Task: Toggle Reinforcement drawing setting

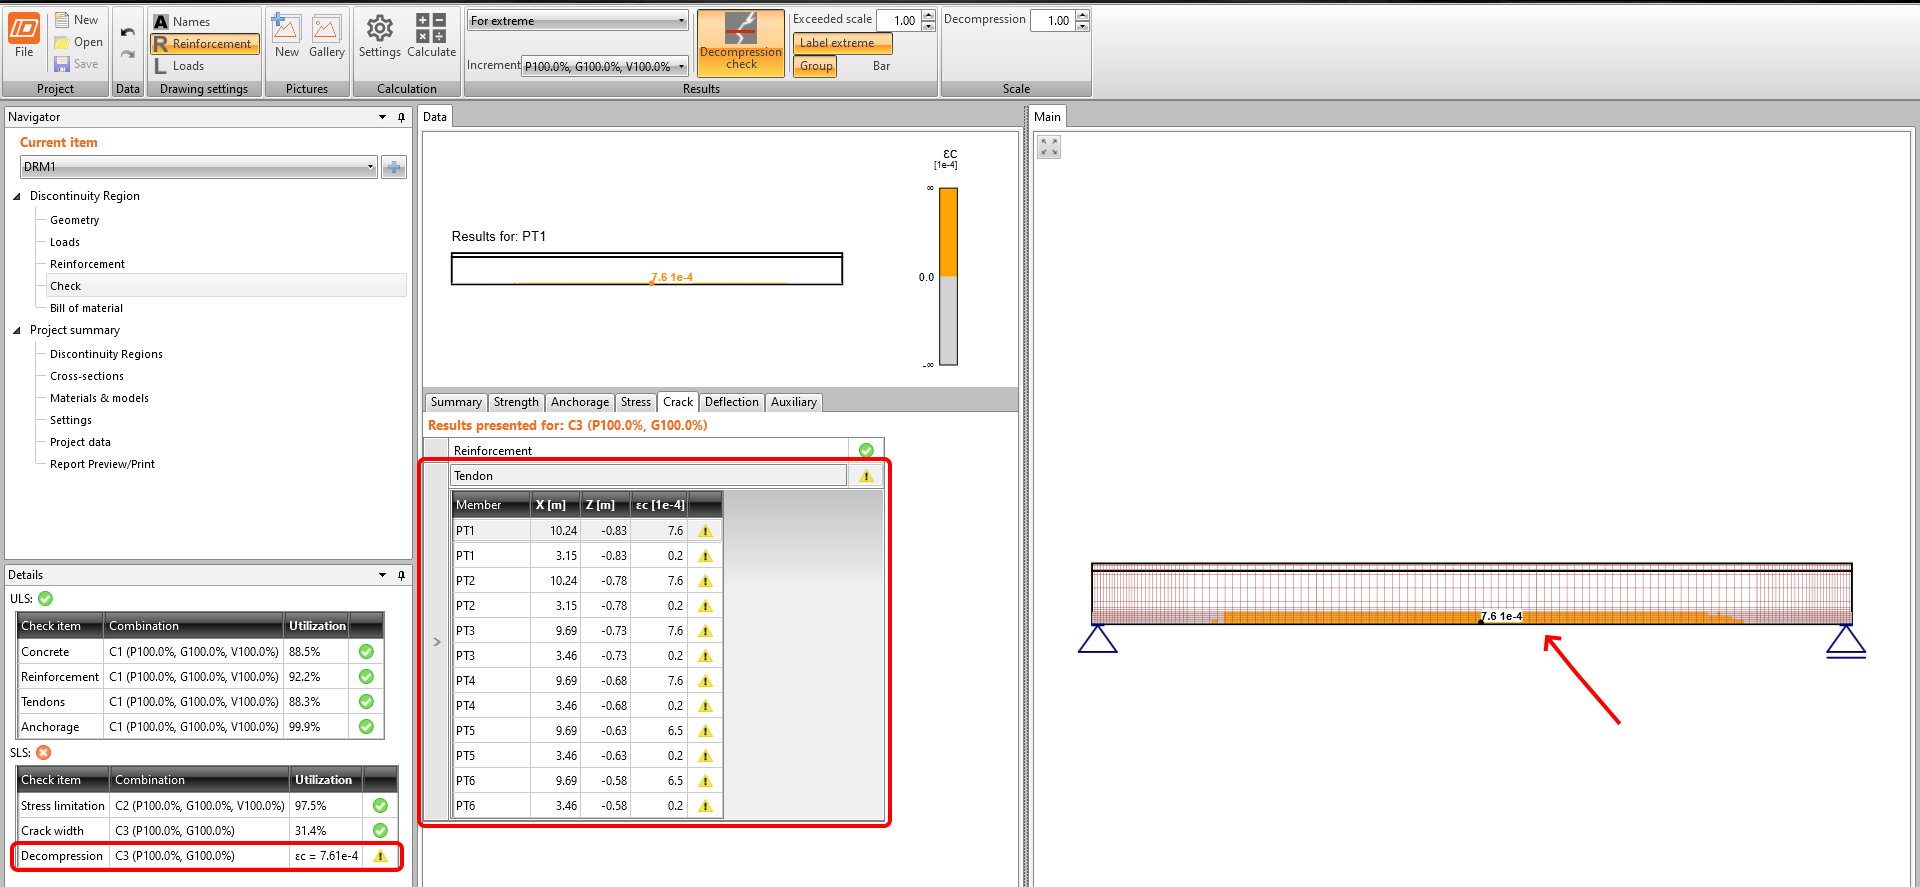Action: [205, 44]
